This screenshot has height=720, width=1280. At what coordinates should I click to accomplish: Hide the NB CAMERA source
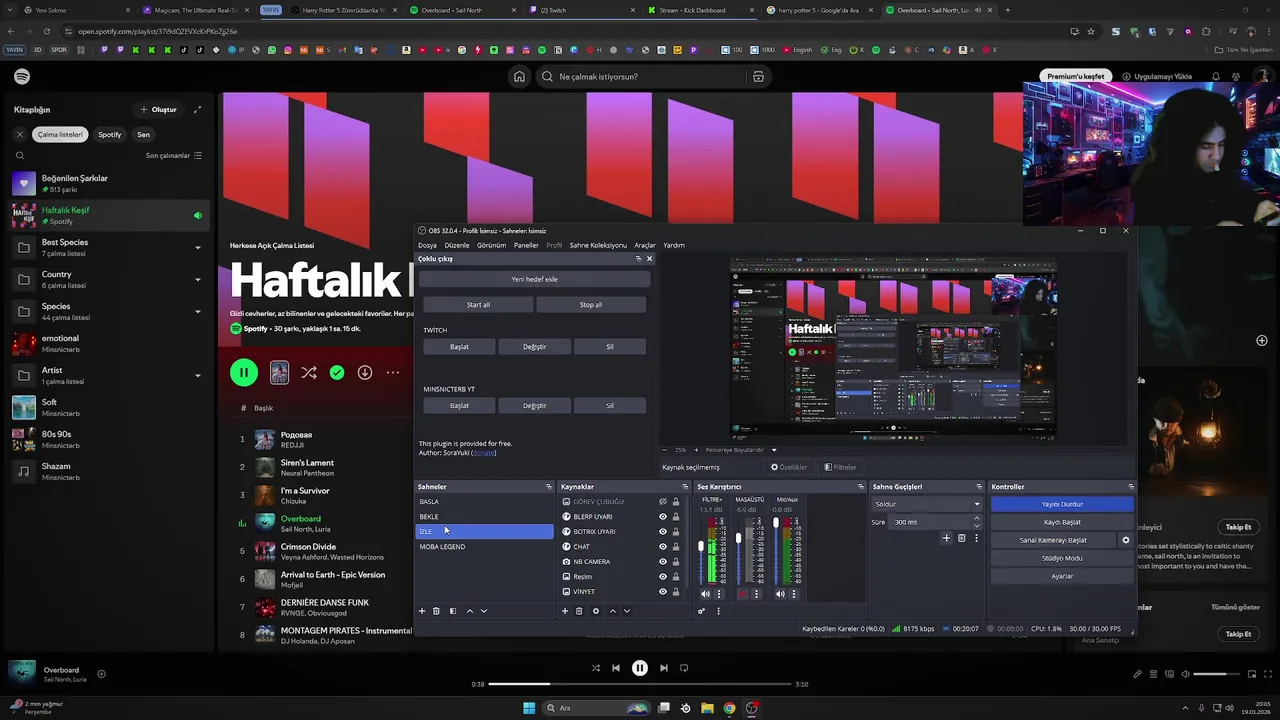662,562
